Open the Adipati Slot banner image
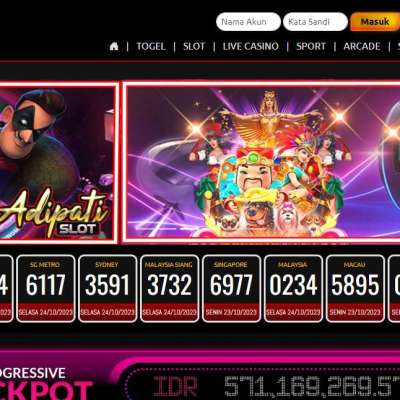The image size is (400, 400). [x=58, y=162]
